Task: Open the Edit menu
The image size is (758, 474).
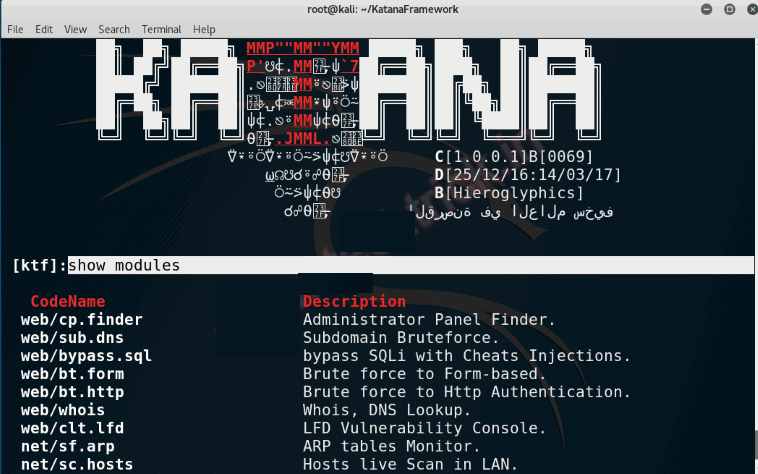Action: click(44, 29)
